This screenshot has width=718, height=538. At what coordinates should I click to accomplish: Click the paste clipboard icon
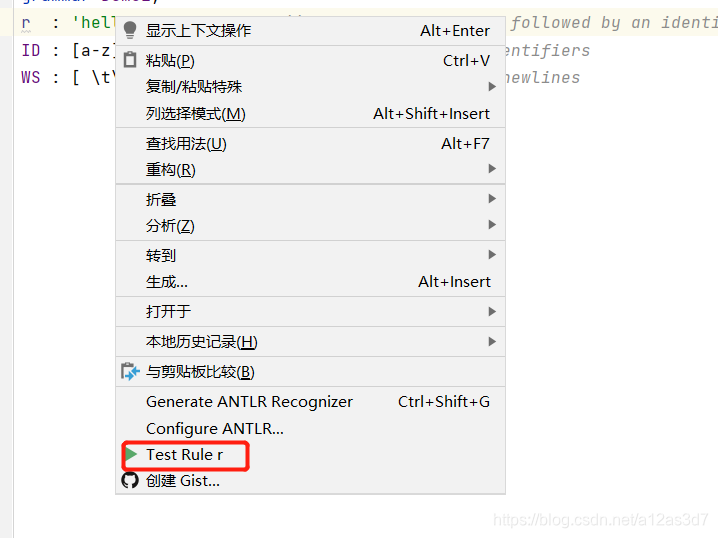[x=130, y=60]
